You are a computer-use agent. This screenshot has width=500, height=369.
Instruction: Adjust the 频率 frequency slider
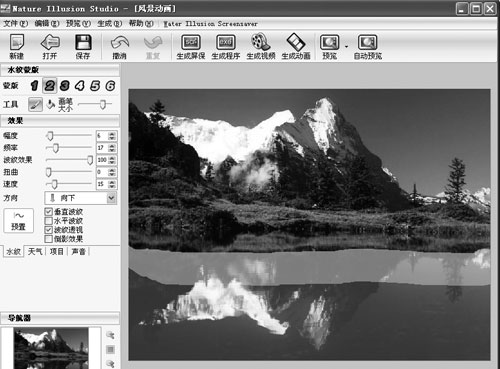(x=56, y=148)
